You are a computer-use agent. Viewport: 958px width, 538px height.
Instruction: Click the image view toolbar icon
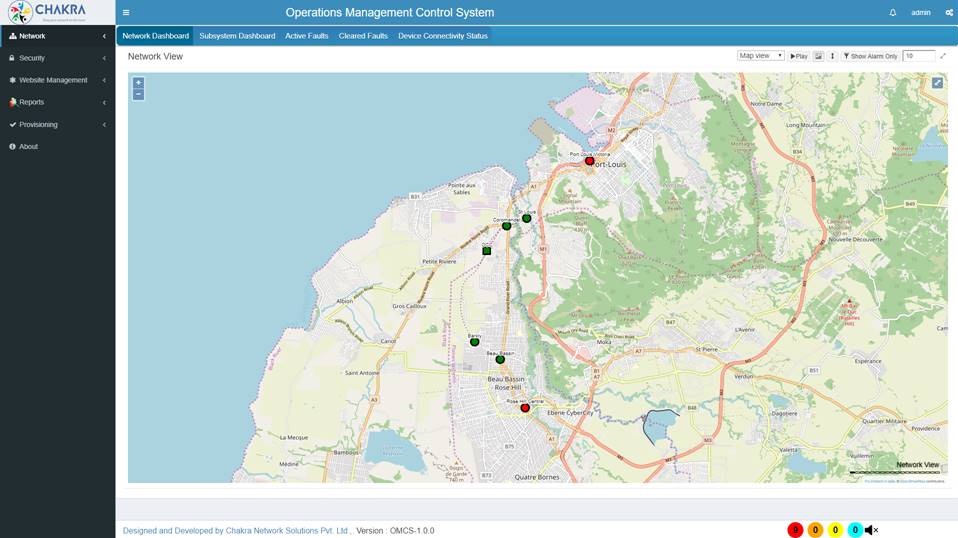[x=818, y=56]
